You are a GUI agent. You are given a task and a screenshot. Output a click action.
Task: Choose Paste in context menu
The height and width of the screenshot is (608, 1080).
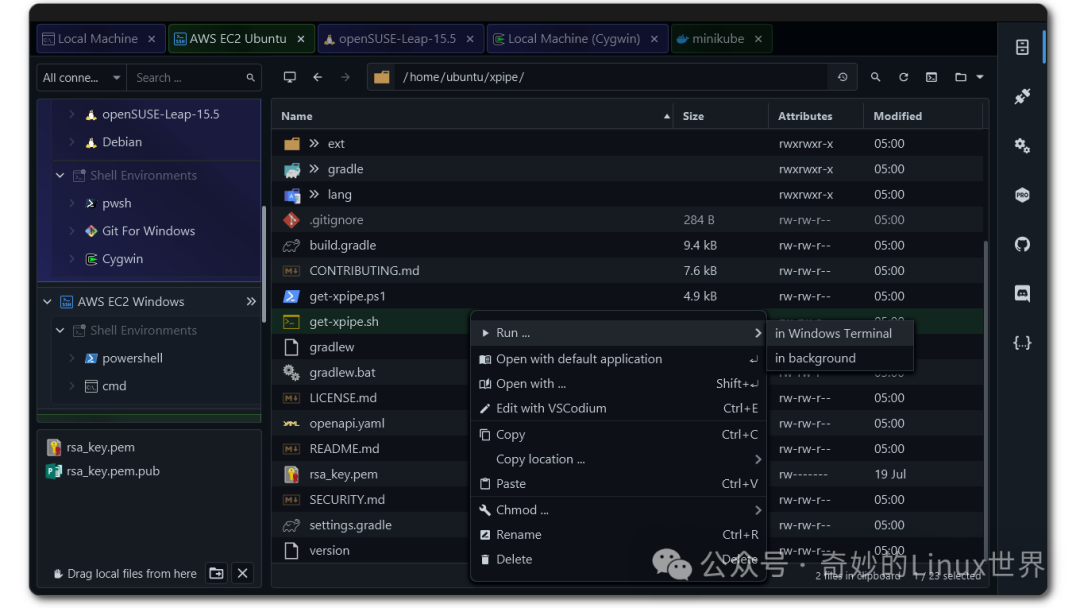tap(618, 484)
